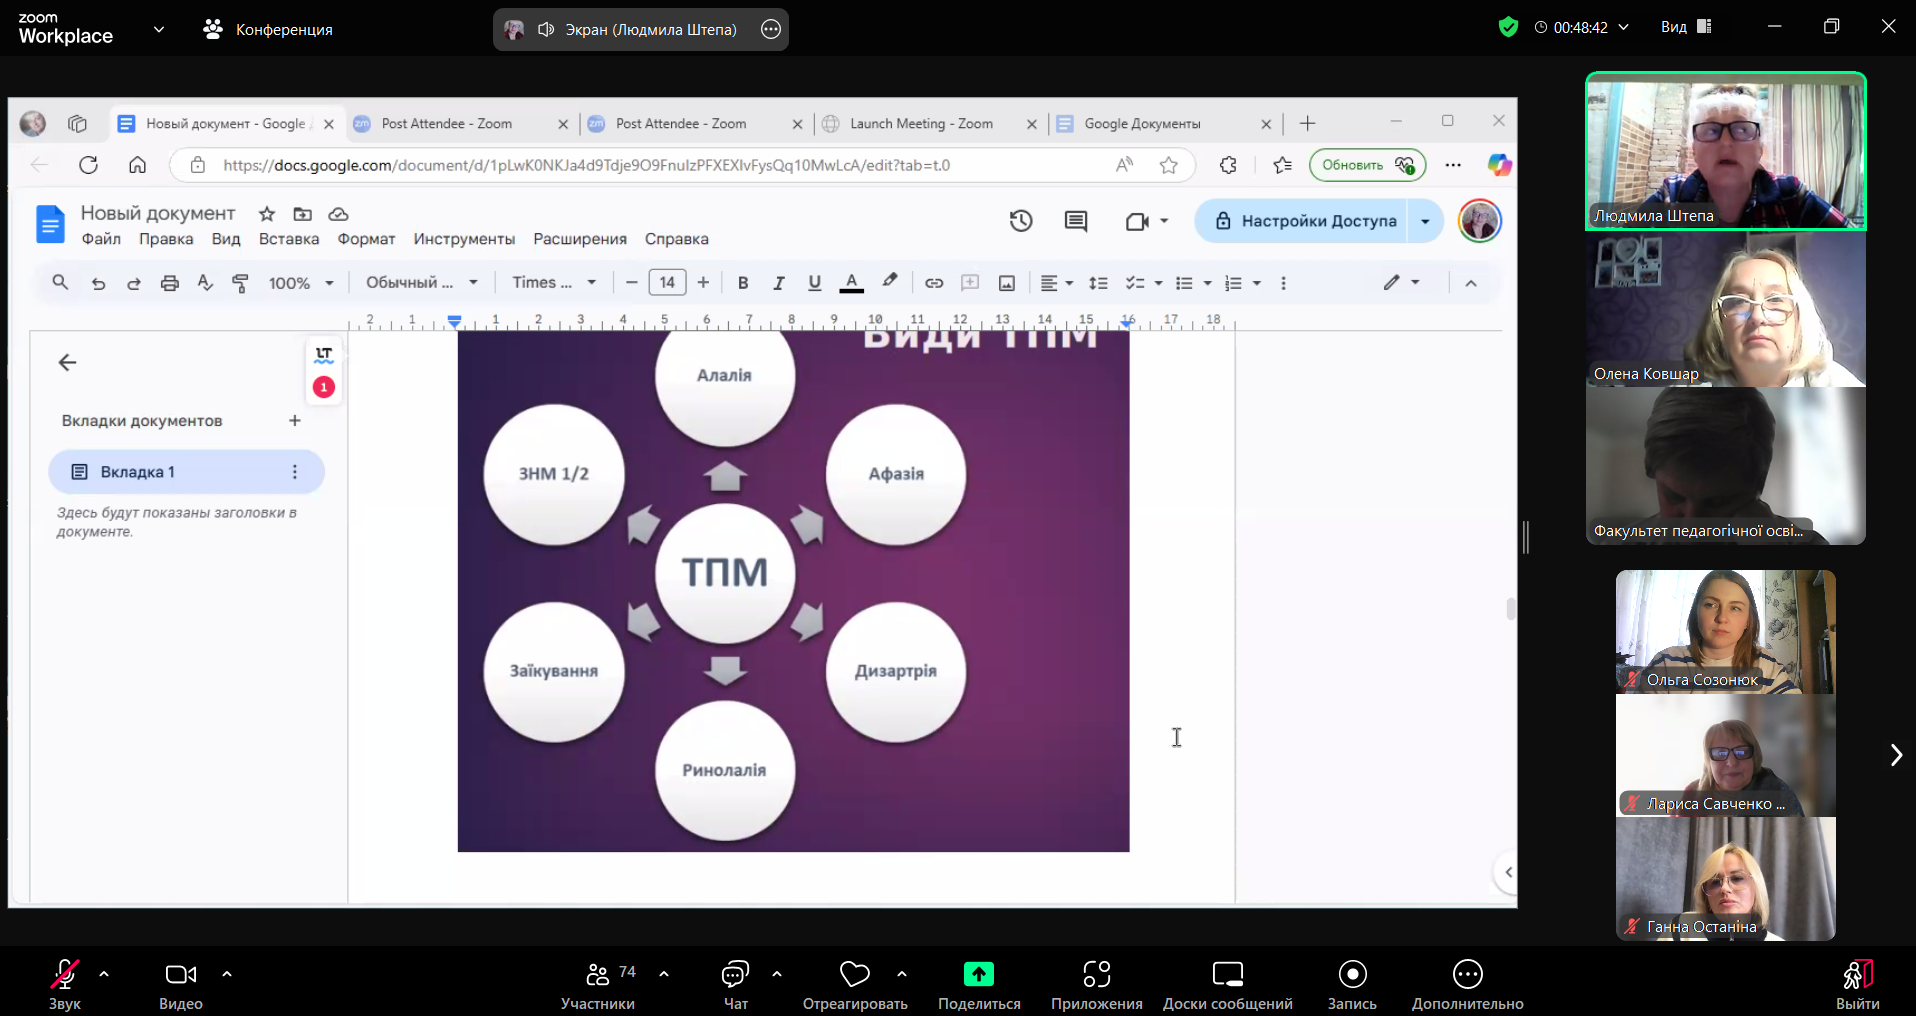
Task: Open the comments icon in Docs header
Action: [x=1075, y=221]
